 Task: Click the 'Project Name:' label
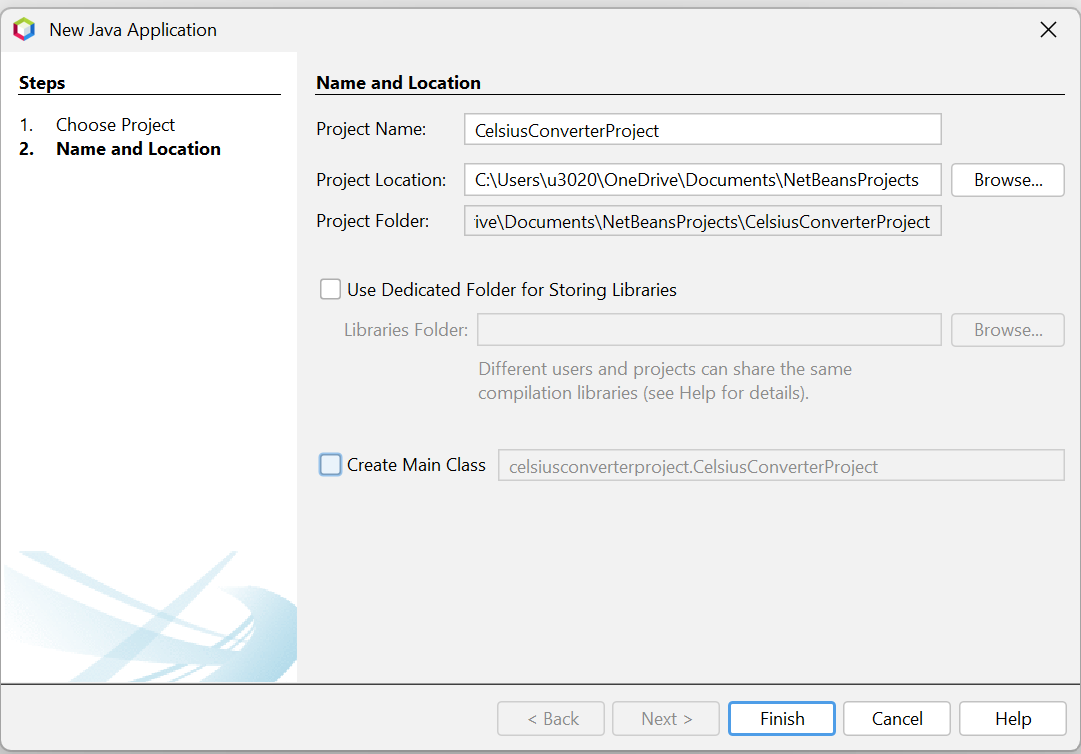371,129
